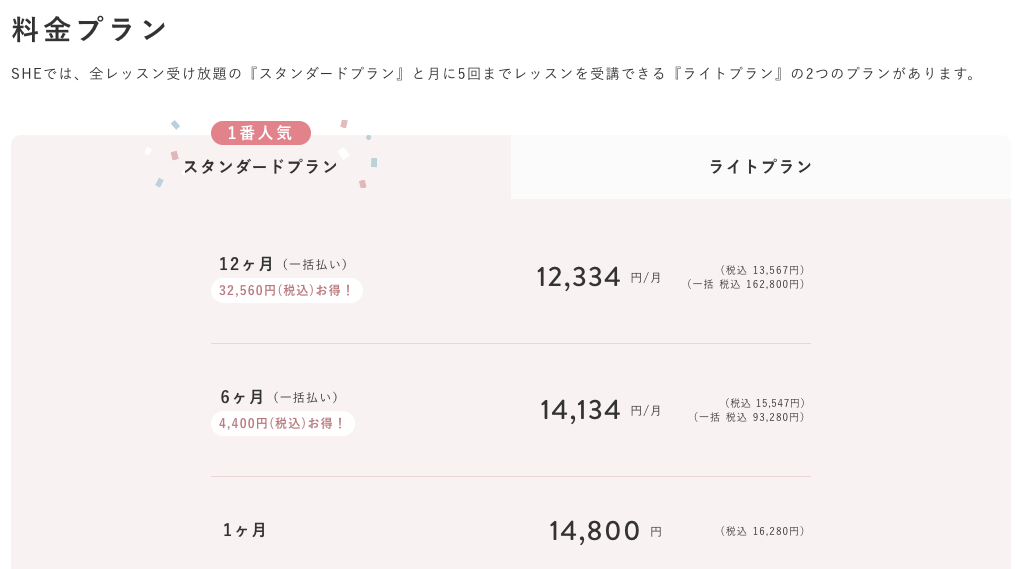Click the 14,800 price
The width and height of the screenshot is (1015, 569).
[594, 531]
